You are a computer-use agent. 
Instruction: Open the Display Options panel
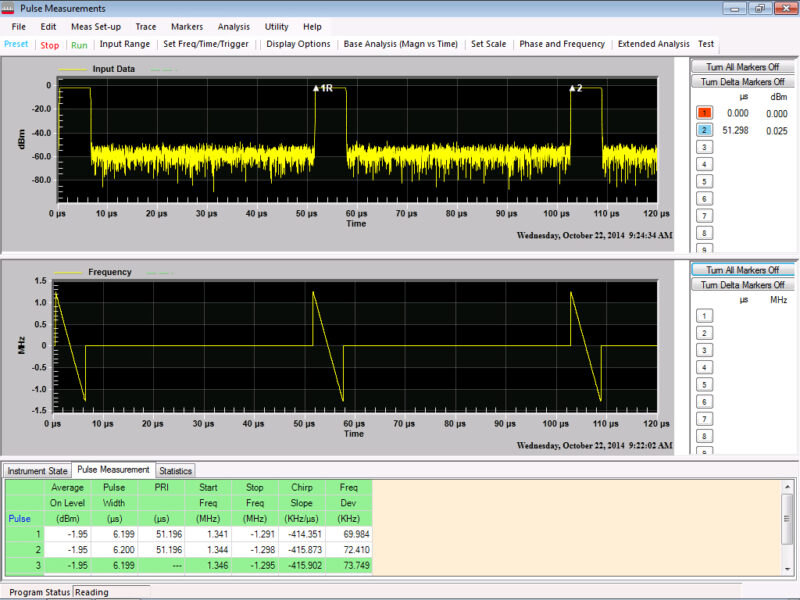(298, 44)
